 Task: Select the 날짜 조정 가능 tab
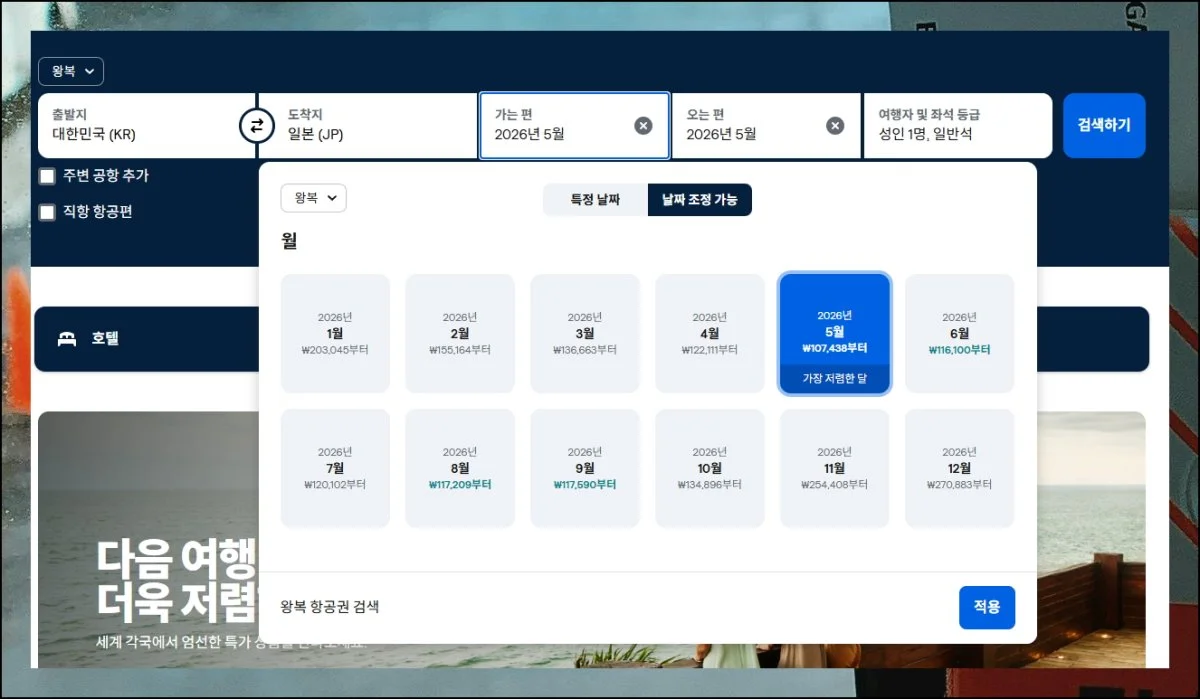[x=699, y=200]
